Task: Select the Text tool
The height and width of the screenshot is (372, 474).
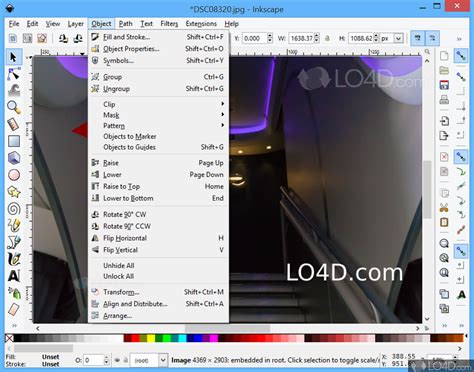Action: coord(14,276)
